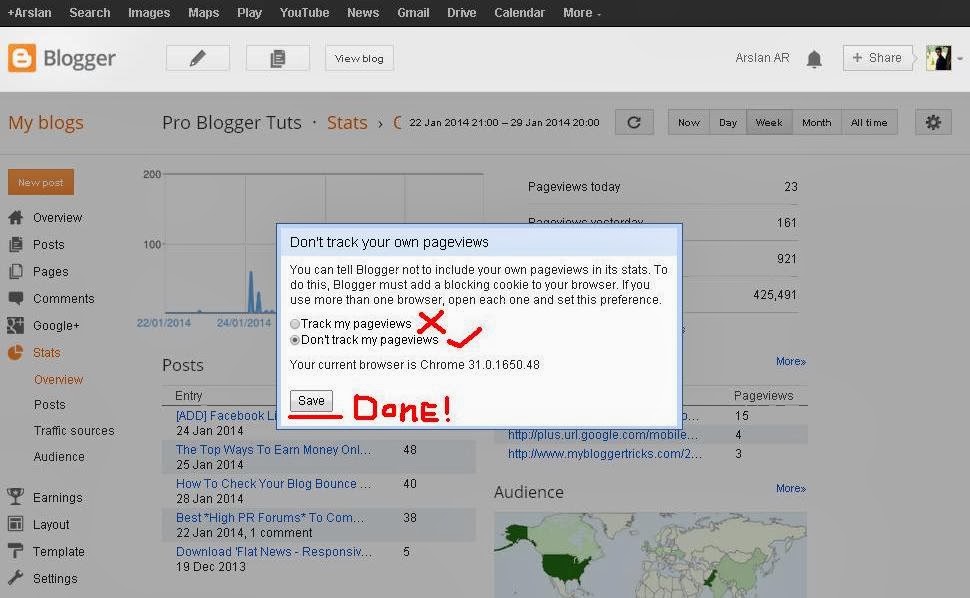Switch stats range to Now
The height and width of the screenshot is (598, 970).
pyautogui.click(x=689, y=122)
